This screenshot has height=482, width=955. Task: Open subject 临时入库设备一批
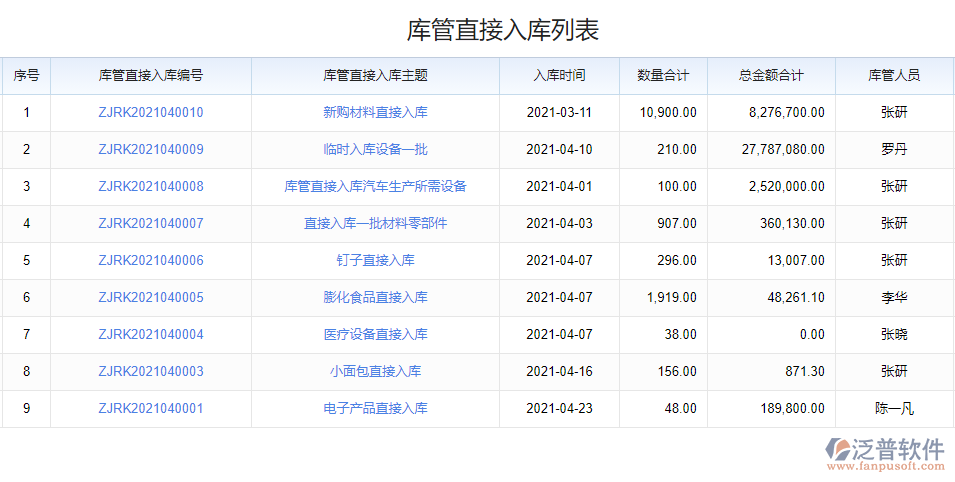click(x=375, y=149)
